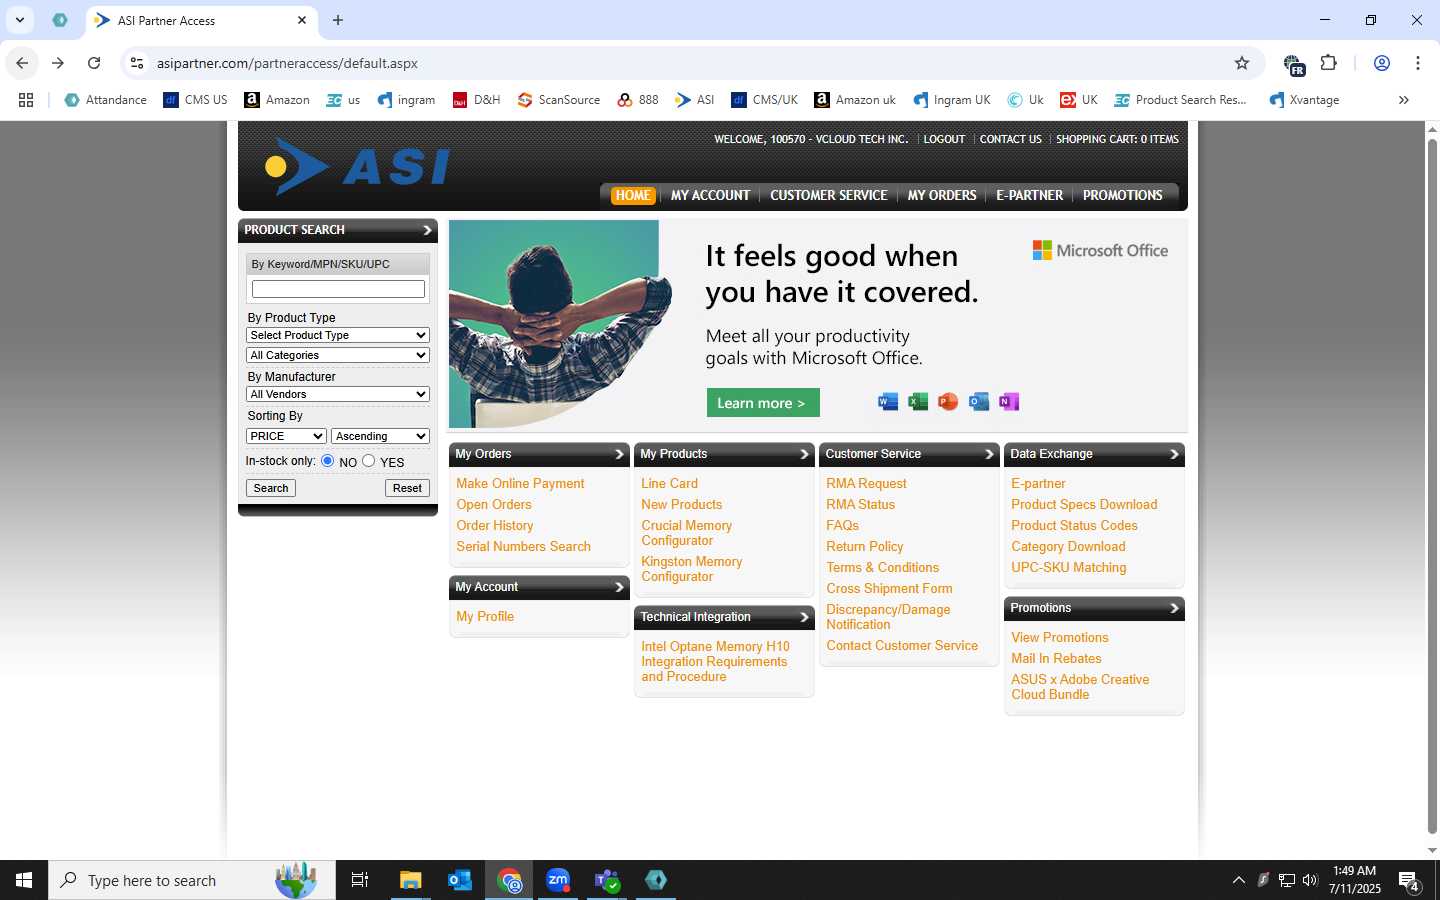The height and width of the screenshot is (900, 1440).
Task: Open PROMOTIONS in the navigation
Action: tap(1123, 195)
